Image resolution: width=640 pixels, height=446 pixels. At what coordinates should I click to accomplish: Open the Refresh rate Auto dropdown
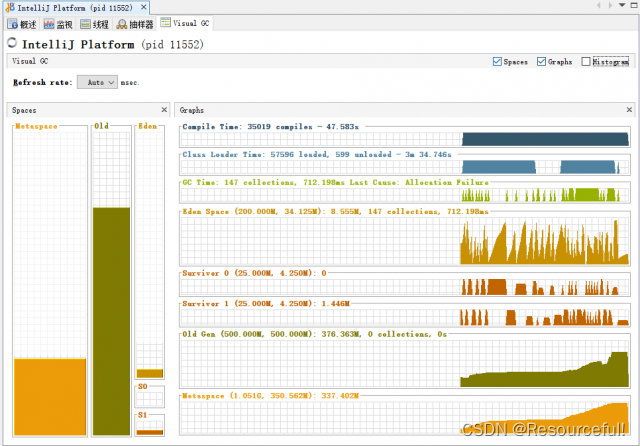point(97,82)
